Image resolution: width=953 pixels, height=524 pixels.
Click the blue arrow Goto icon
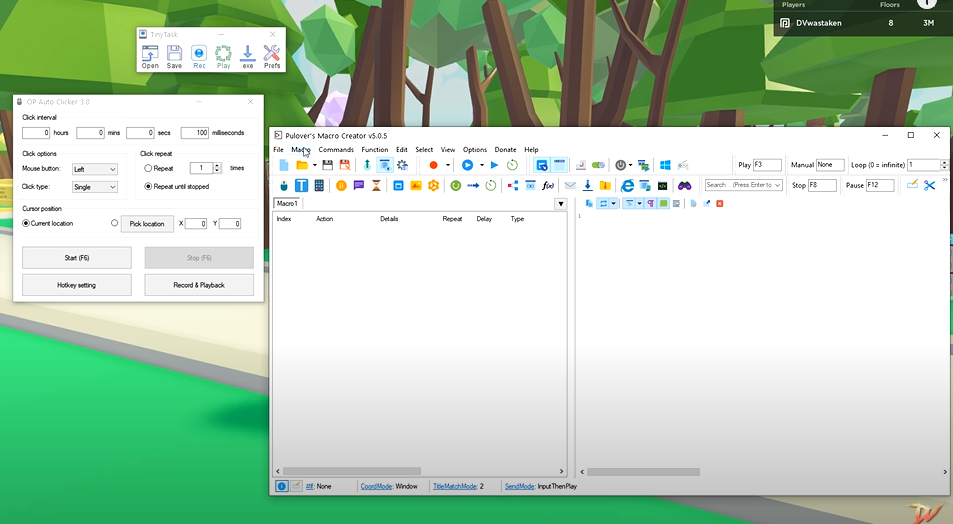click(473, 185)
